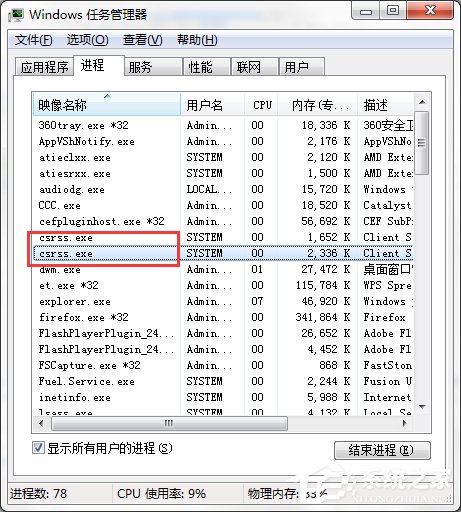The width and height of the screenshot is (461, 512).
Task: Switch to the 应用程序 tab
Action: [44, 67]
